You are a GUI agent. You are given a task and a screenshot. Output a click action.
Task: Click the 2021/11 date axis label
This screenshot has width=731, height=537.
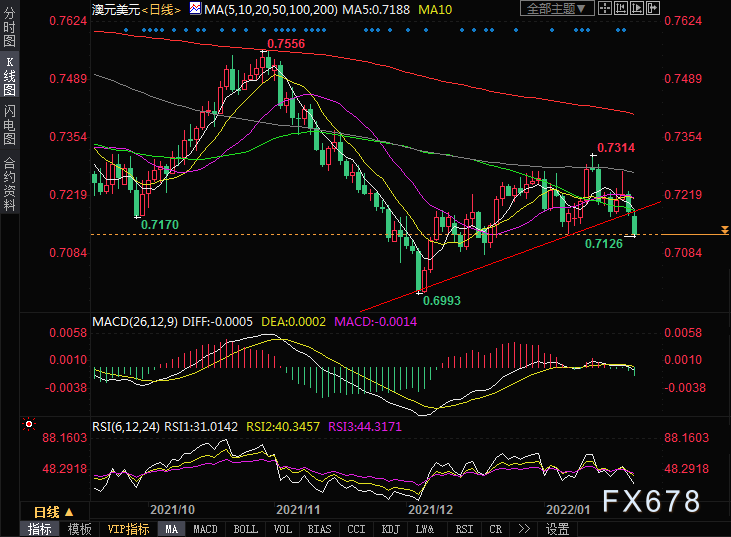298,509
